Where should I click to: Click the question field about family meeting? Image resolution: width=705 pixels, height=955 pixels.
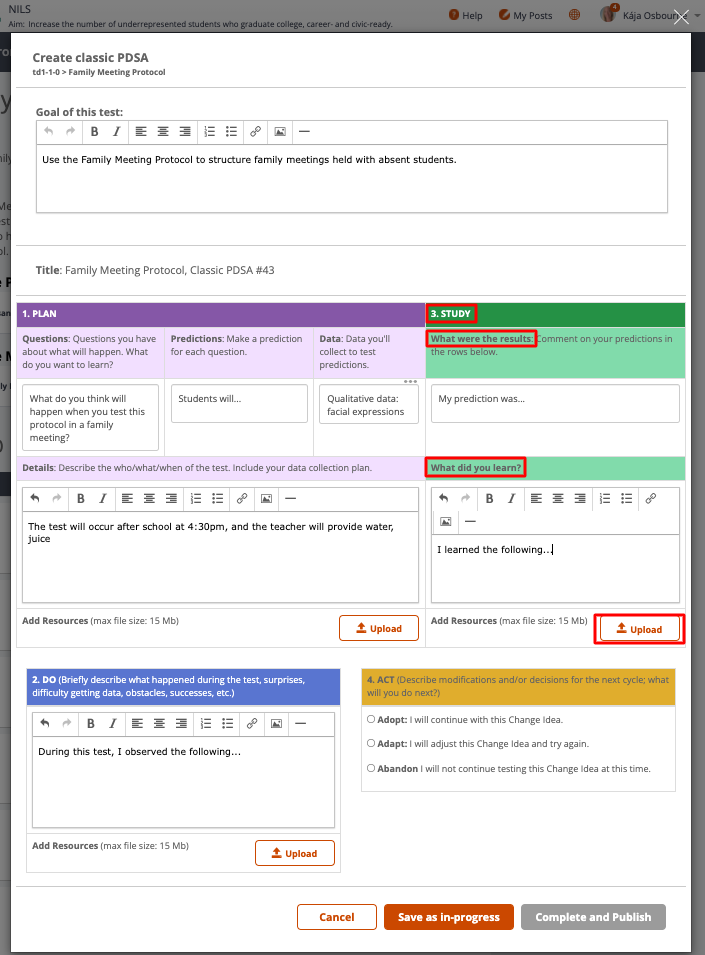(x=91, y=418)
